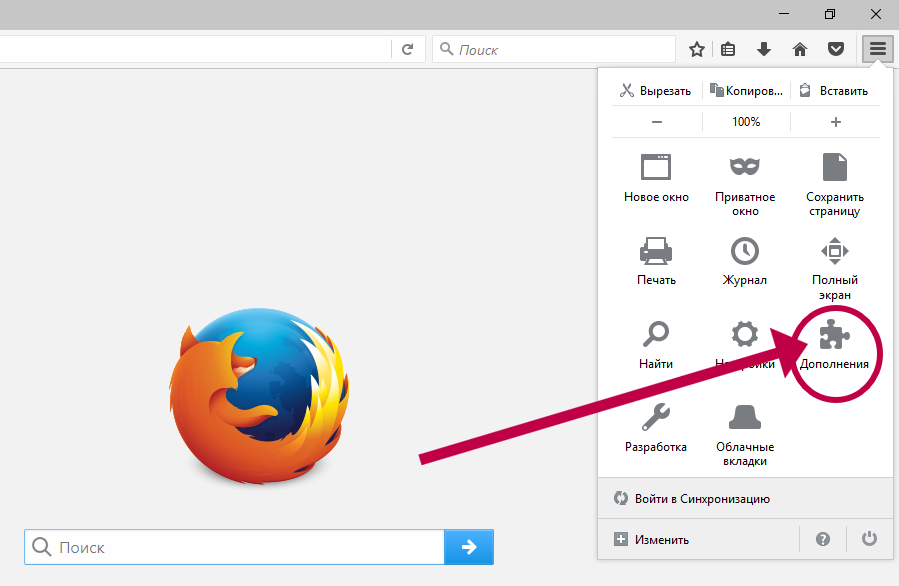Open Приватное окно with mask icon
This screenshot has width=899, height=586.
coord(745,168)
